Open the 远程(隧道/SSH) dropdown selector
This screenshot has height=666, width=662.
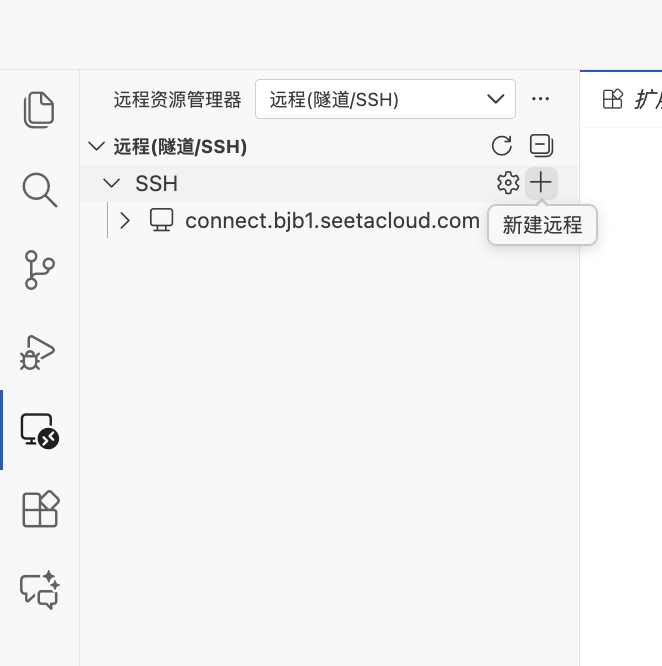385,99
